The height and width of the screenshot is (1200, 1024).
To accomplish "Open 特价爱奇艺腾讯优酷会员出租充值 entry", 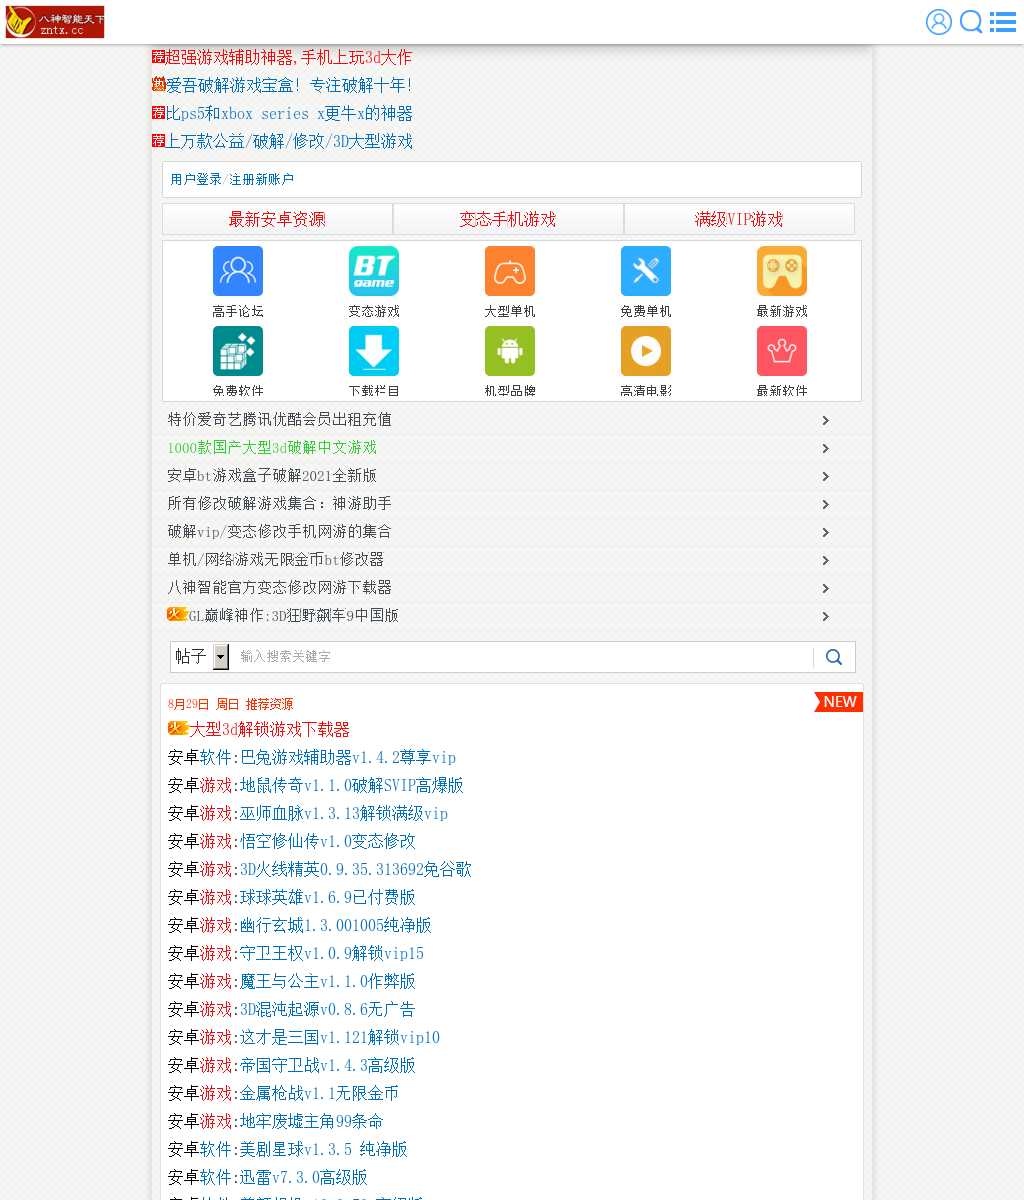I will pyautogui.click(x=280, y=419).
